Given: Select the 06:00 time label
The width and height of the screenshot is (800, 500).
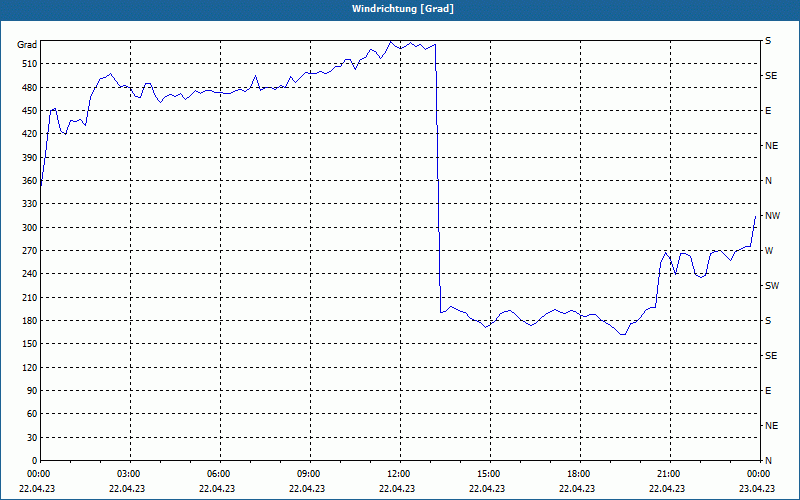Looking at the screenshot, I should tap(218, 474).
